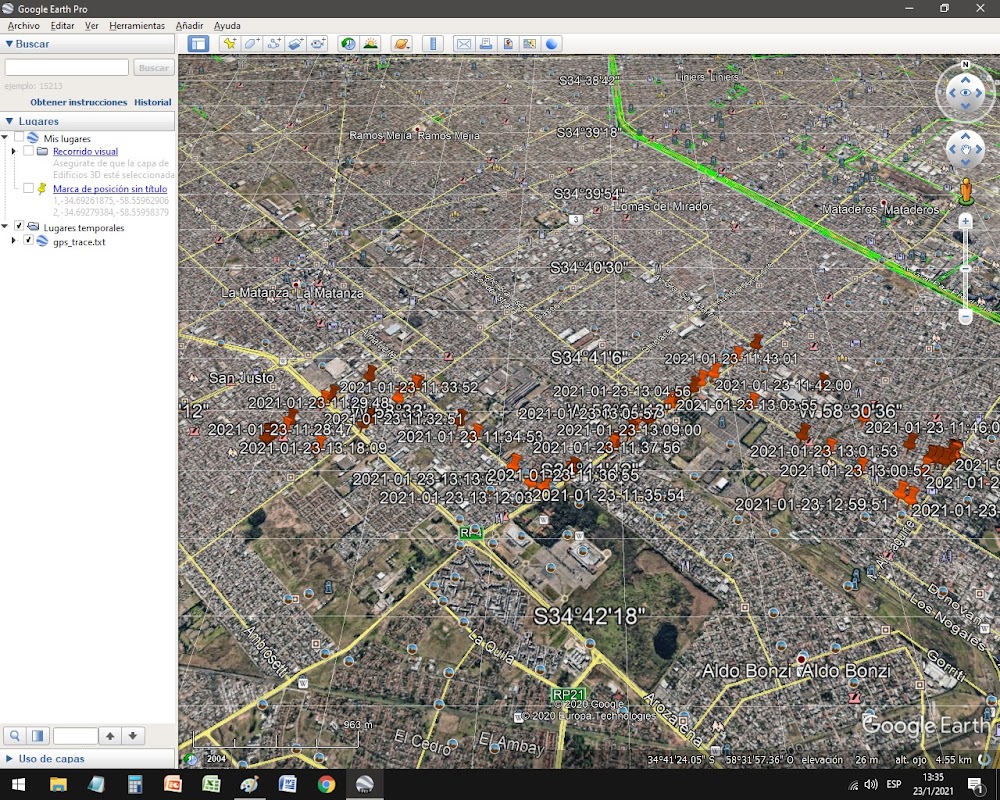Viewport: 1000px width, 800px height.
Task: Click the zoom in plus button
Action: click(x=965, y=221)
